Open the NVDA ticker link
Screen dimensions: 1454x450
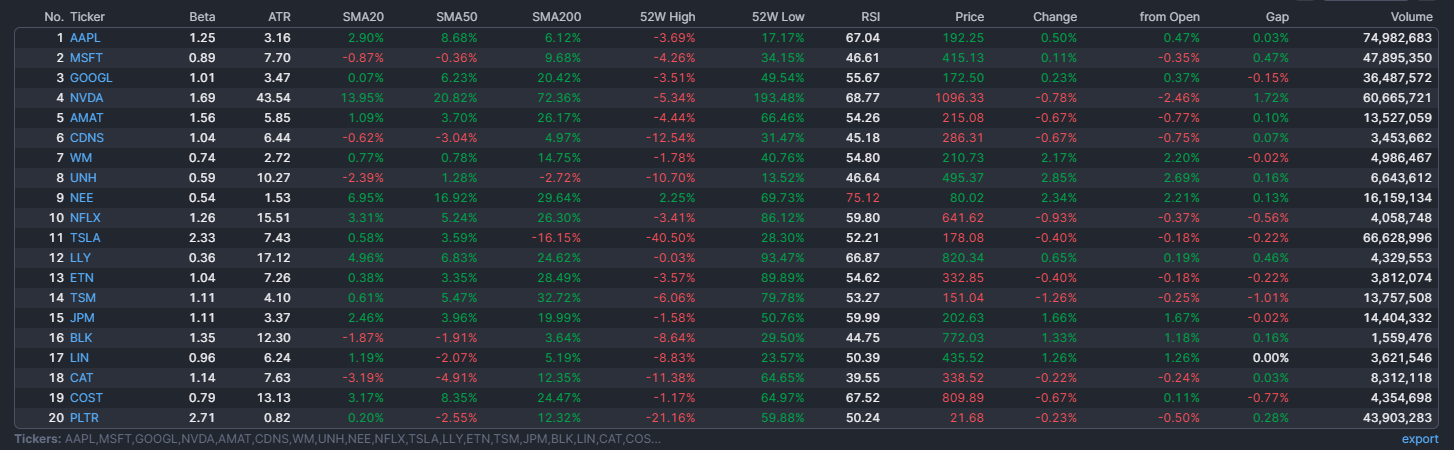(x=87, y=97)
